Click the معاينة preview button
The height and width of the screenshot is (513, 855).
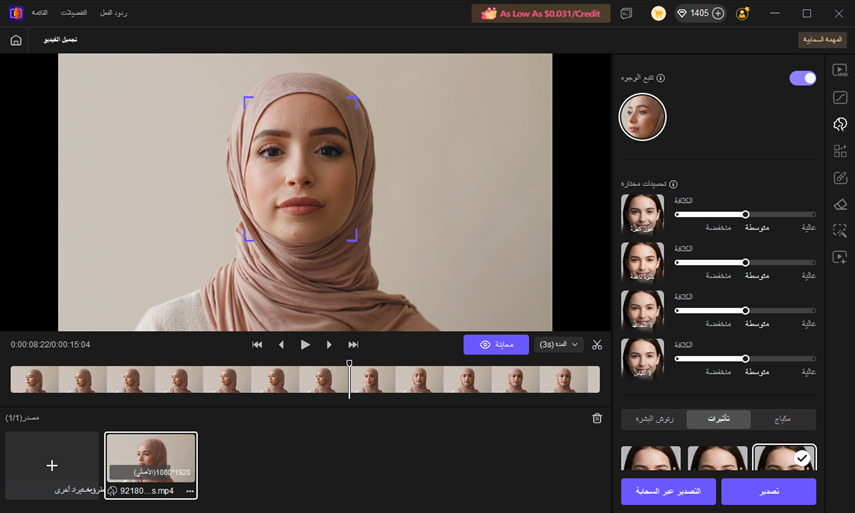496,345
